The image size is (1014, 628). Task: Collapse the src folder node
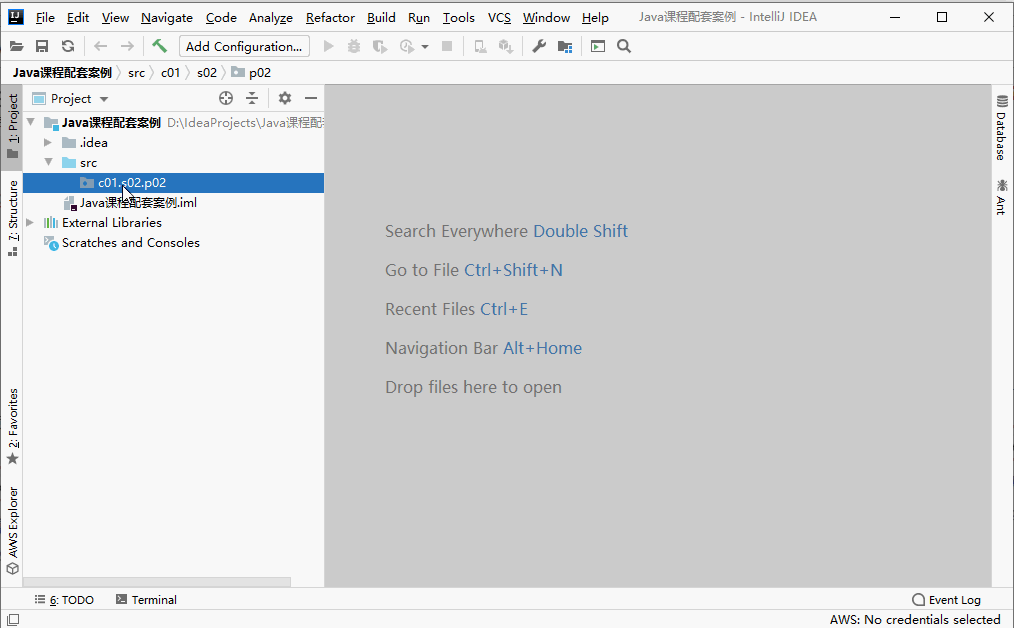coord(49,162)
